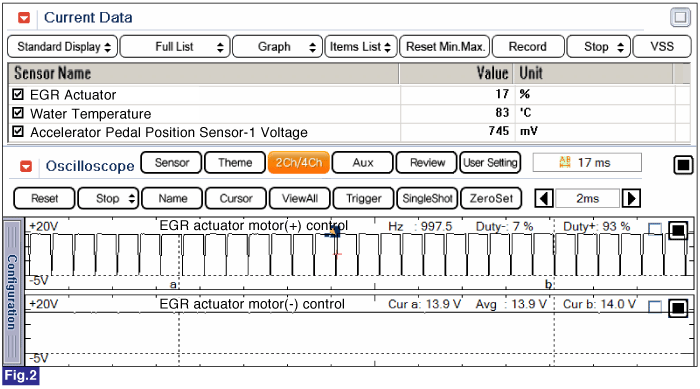The height and width of the screenshot is (389, 700).
Task: Click the black square beside 17 ms
Action: click(x=683, y=165)
